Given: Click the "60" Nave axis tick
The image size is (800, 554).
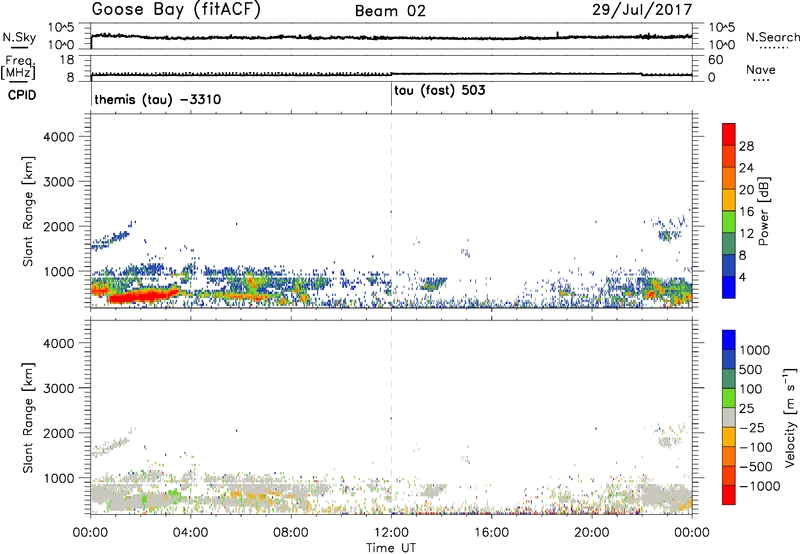Looking at the screenshot, I should [716, 60].
